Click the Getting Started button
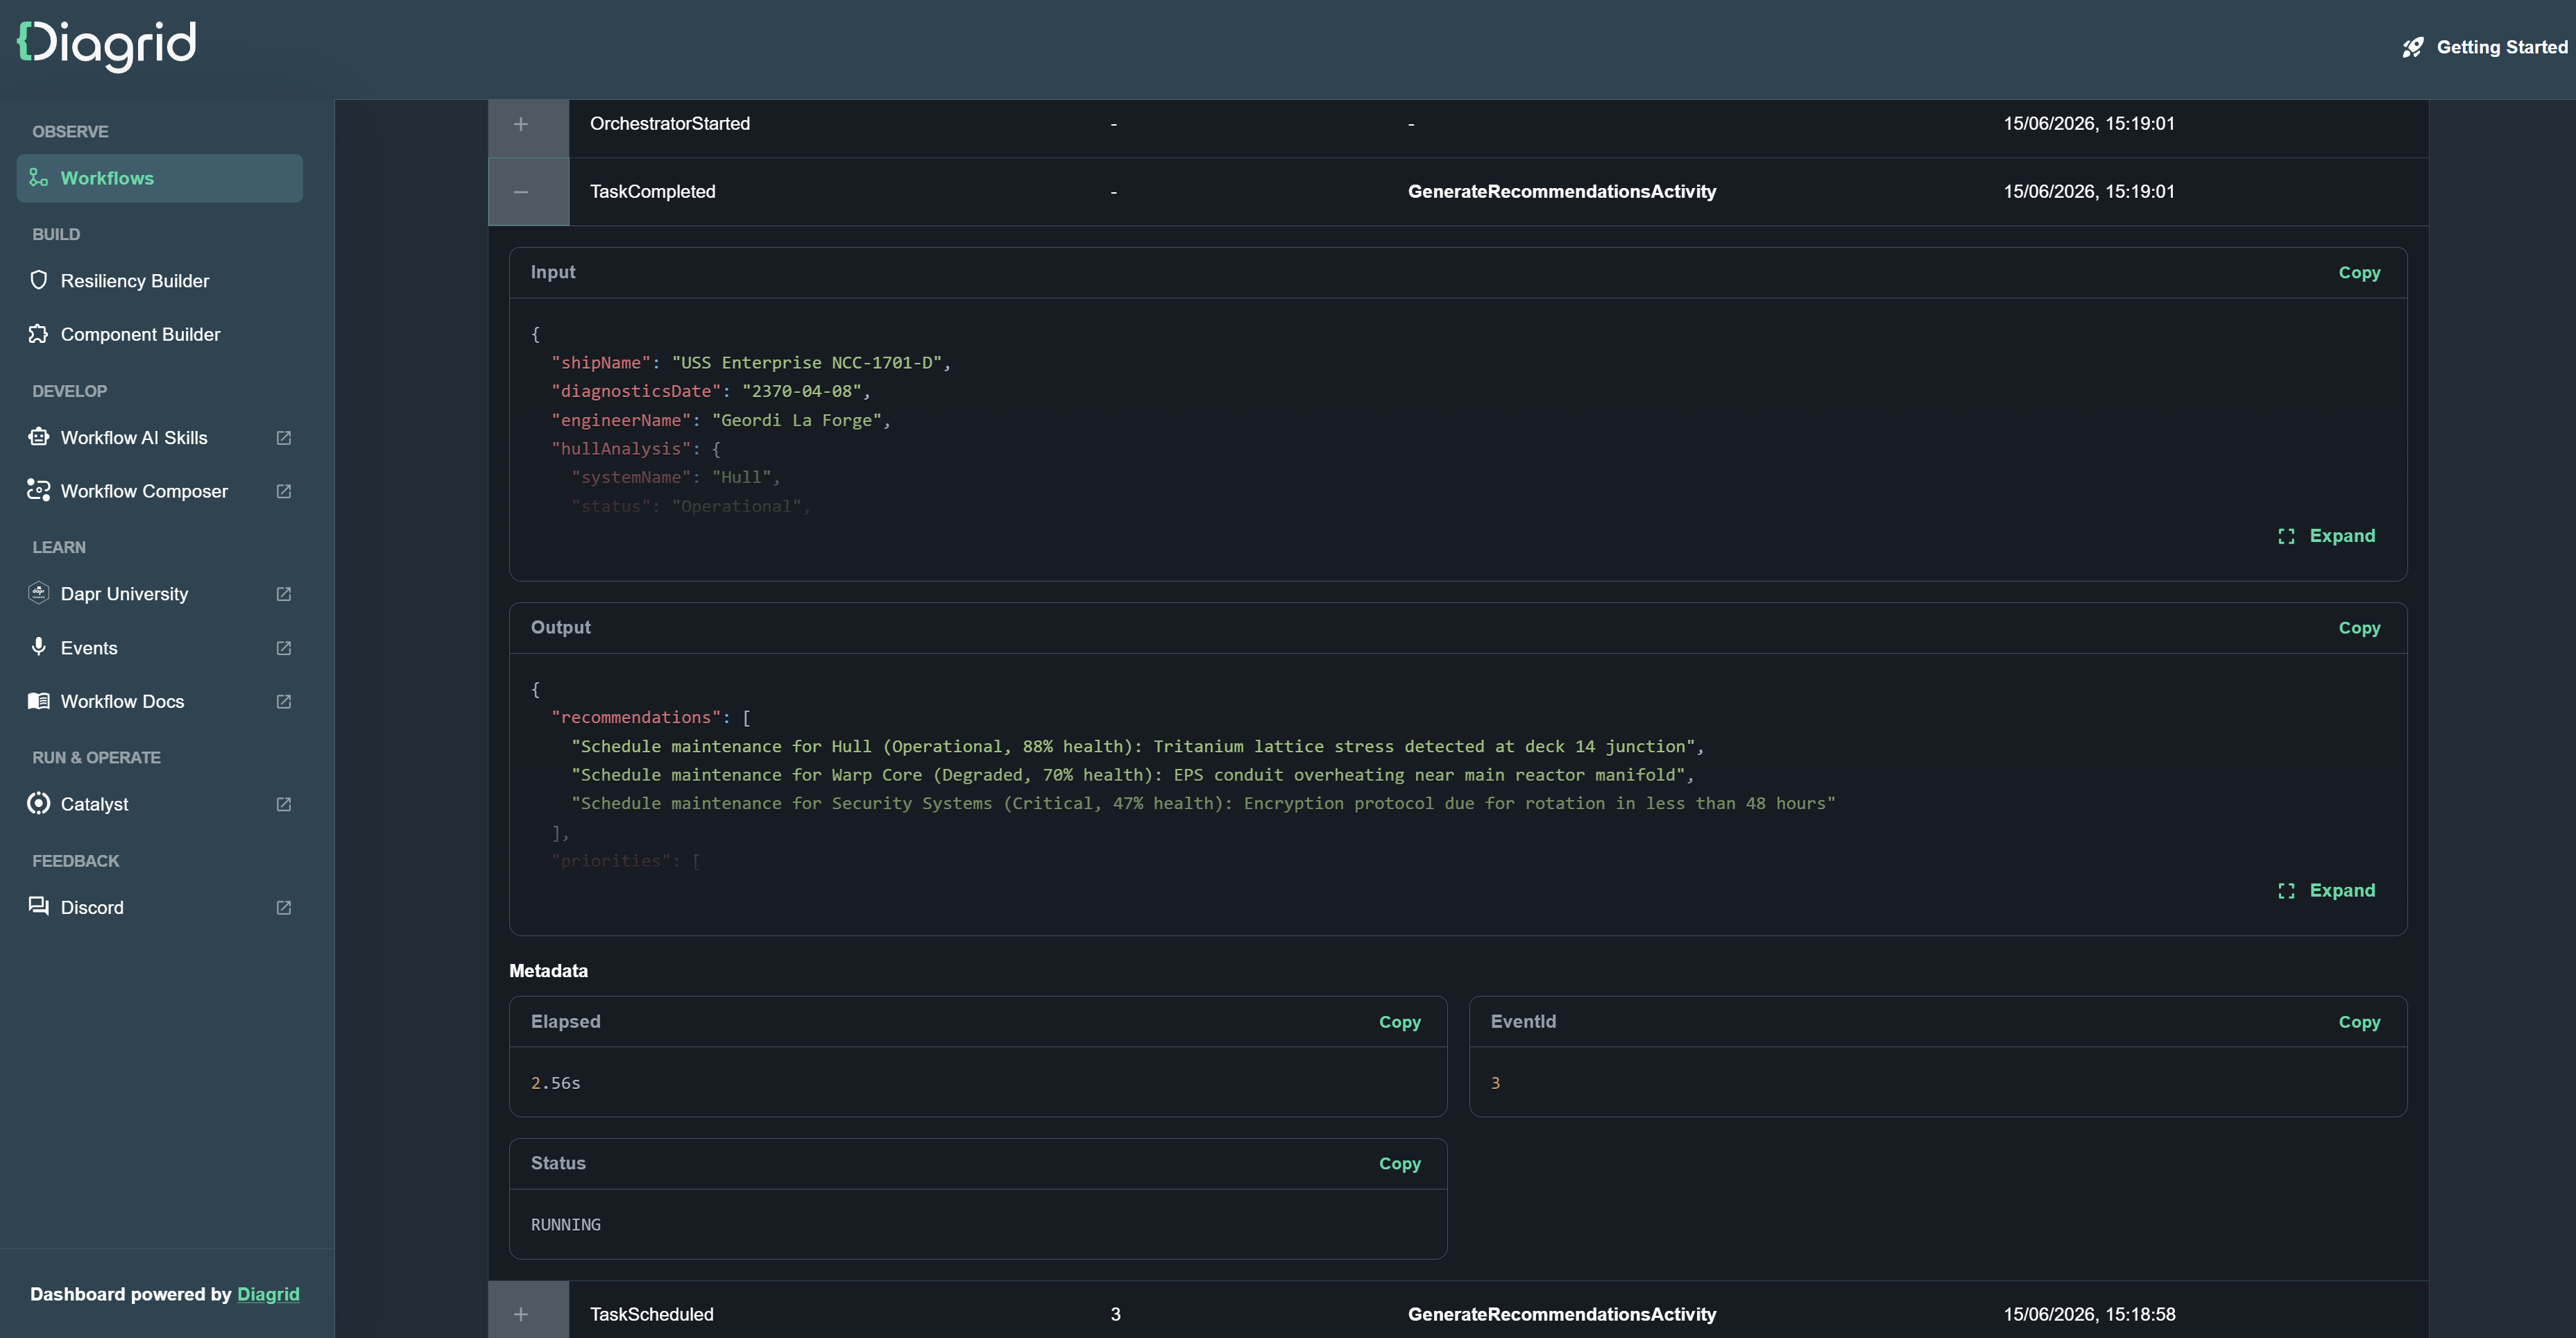Image resolution: width=2576 pixels, height=1338 pixels. pyautogui.click(x=2484, y=47)
